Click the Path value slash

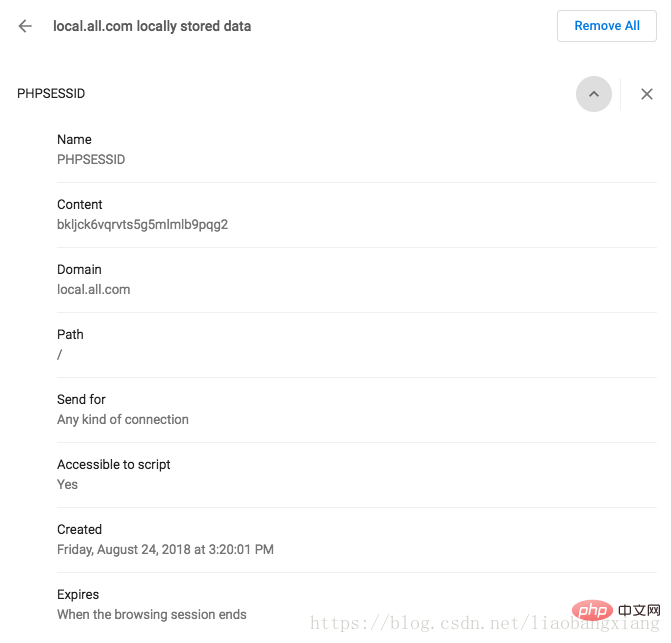pyautogui.click(x=60, y=354)
